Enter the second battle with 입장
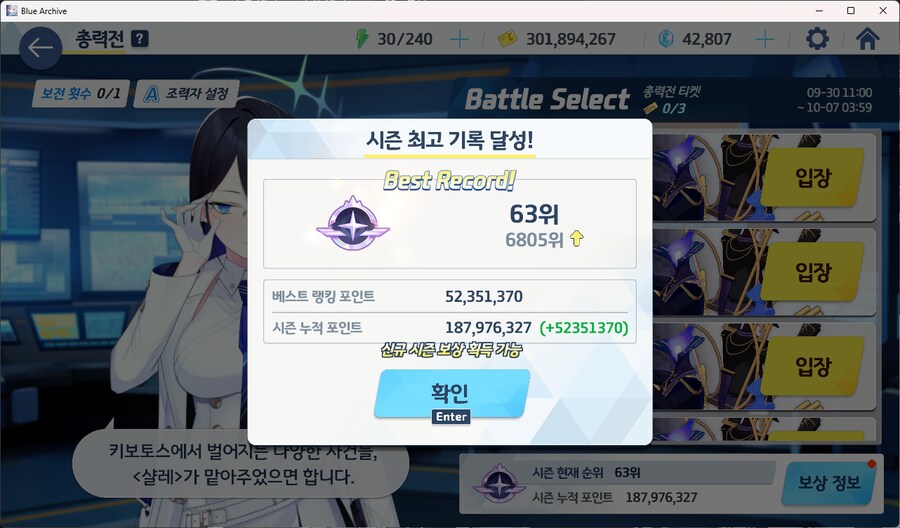This screenshot has height=528, width=900. pyautogui.click(x=813, y=271)
